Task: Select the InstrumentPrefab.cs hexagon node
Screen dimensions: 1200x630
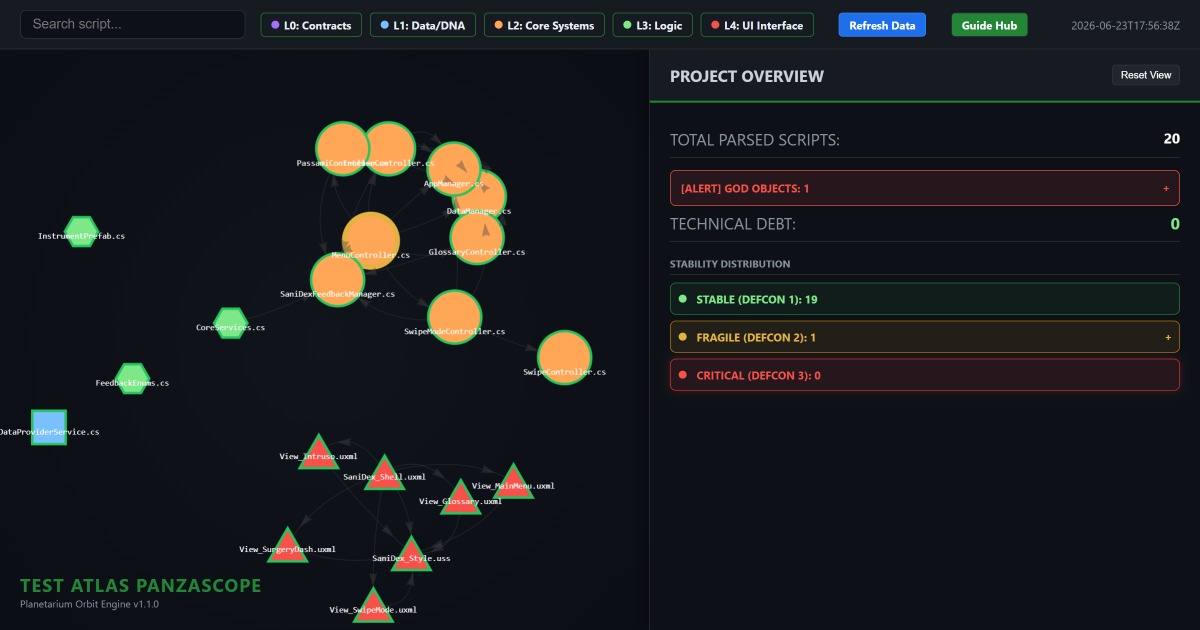Action: [x=81, y=230]
